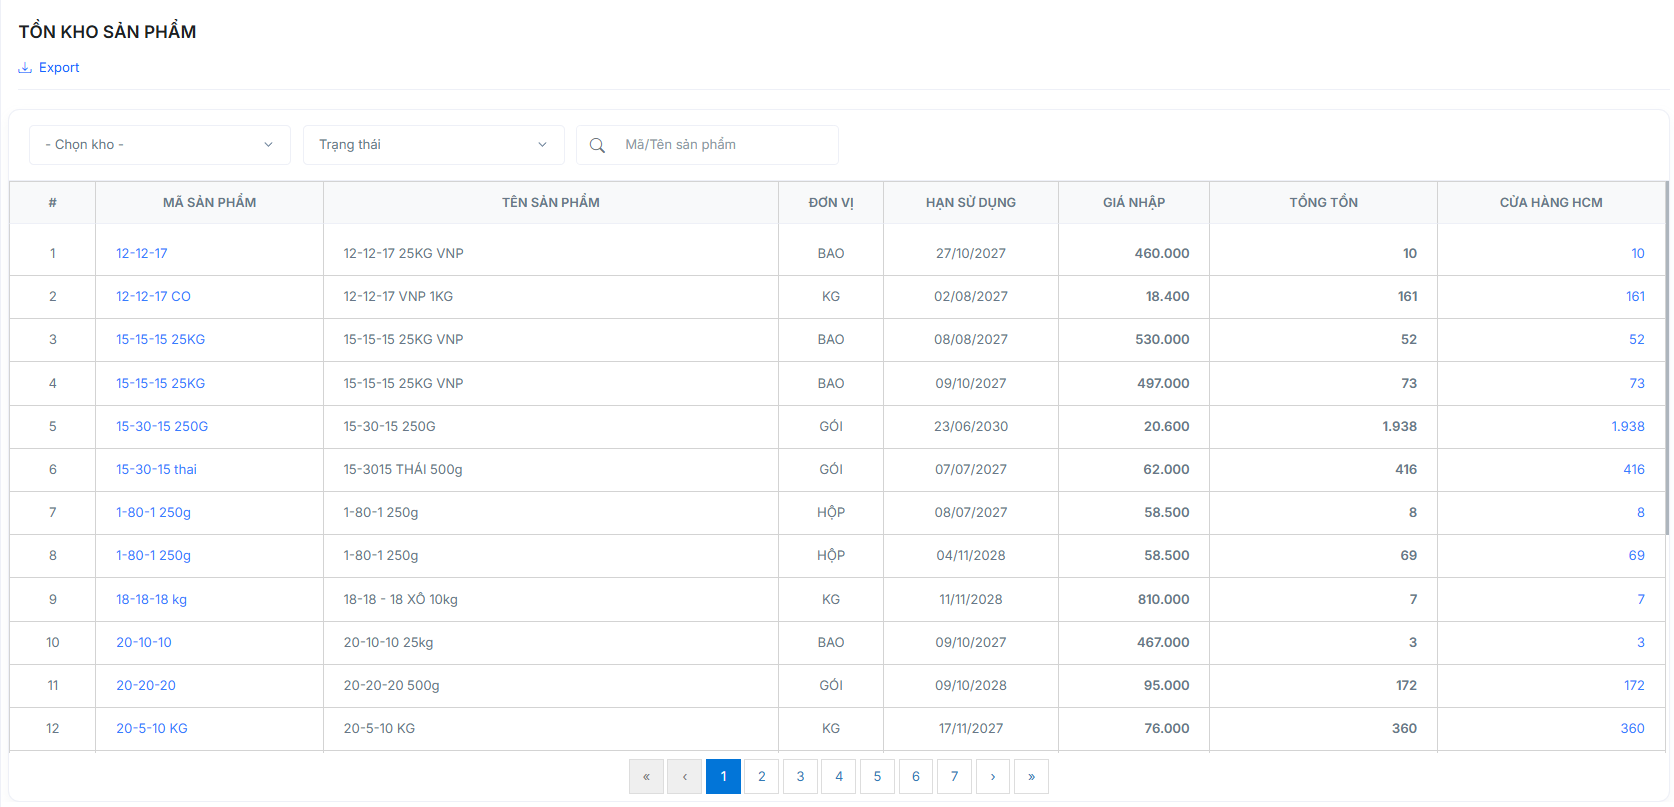
Task: Go to the previous page arrow
Action: point(685,776)
